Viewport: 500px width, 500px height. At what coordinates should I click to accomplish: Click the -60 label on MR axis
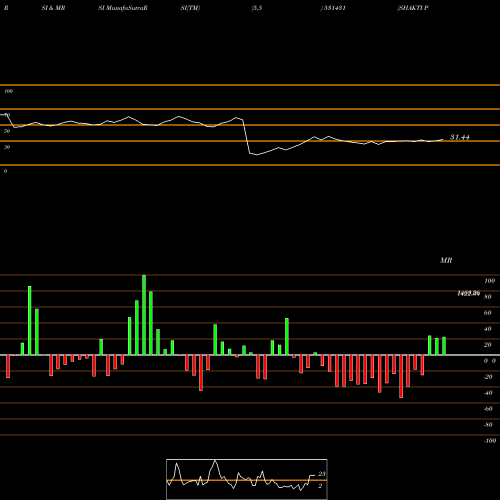tap(488, 409)
